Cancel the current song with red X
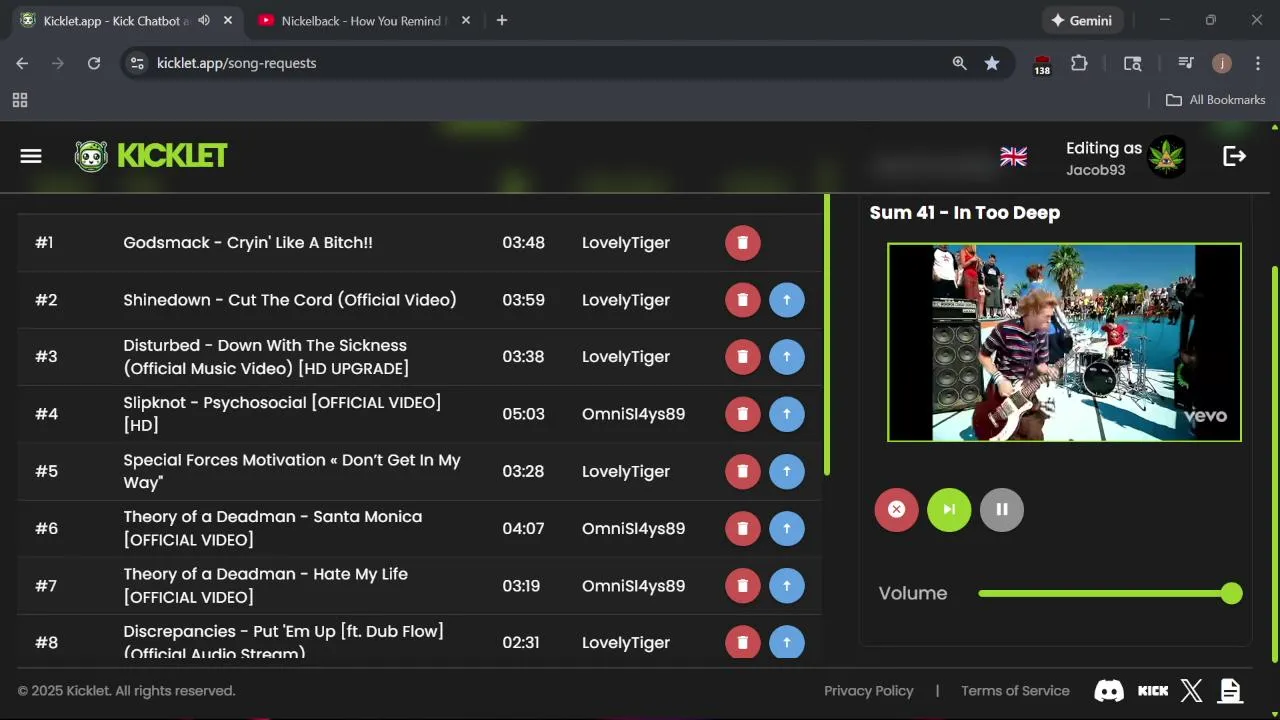The image size is (1280, 720). click(x=896, y=510)
